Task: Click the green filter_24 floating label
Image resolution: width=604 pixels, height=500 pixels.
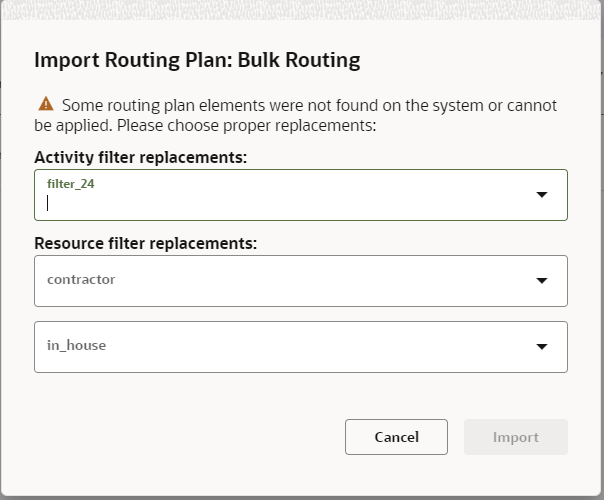Action: 71,184
